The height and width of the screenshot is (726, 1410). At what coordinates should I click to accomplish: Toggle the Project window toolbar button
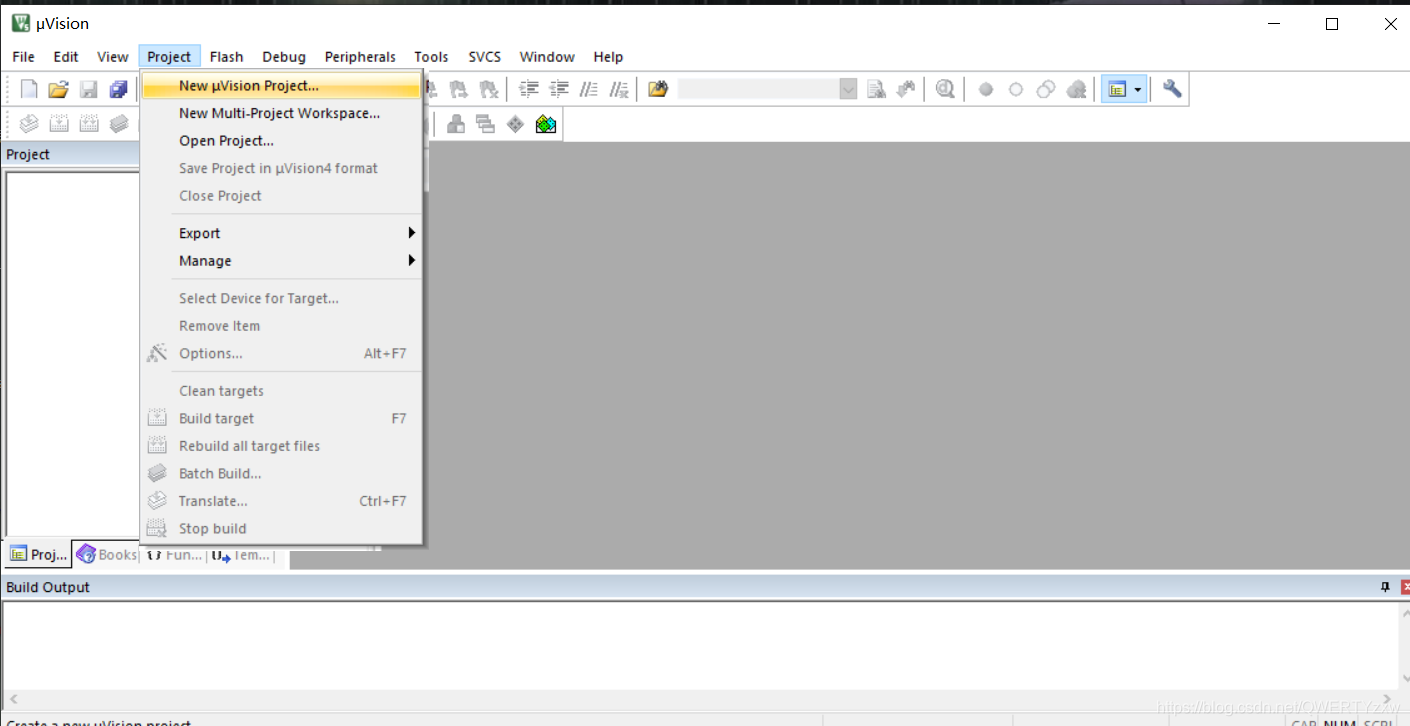[1116, 89]
